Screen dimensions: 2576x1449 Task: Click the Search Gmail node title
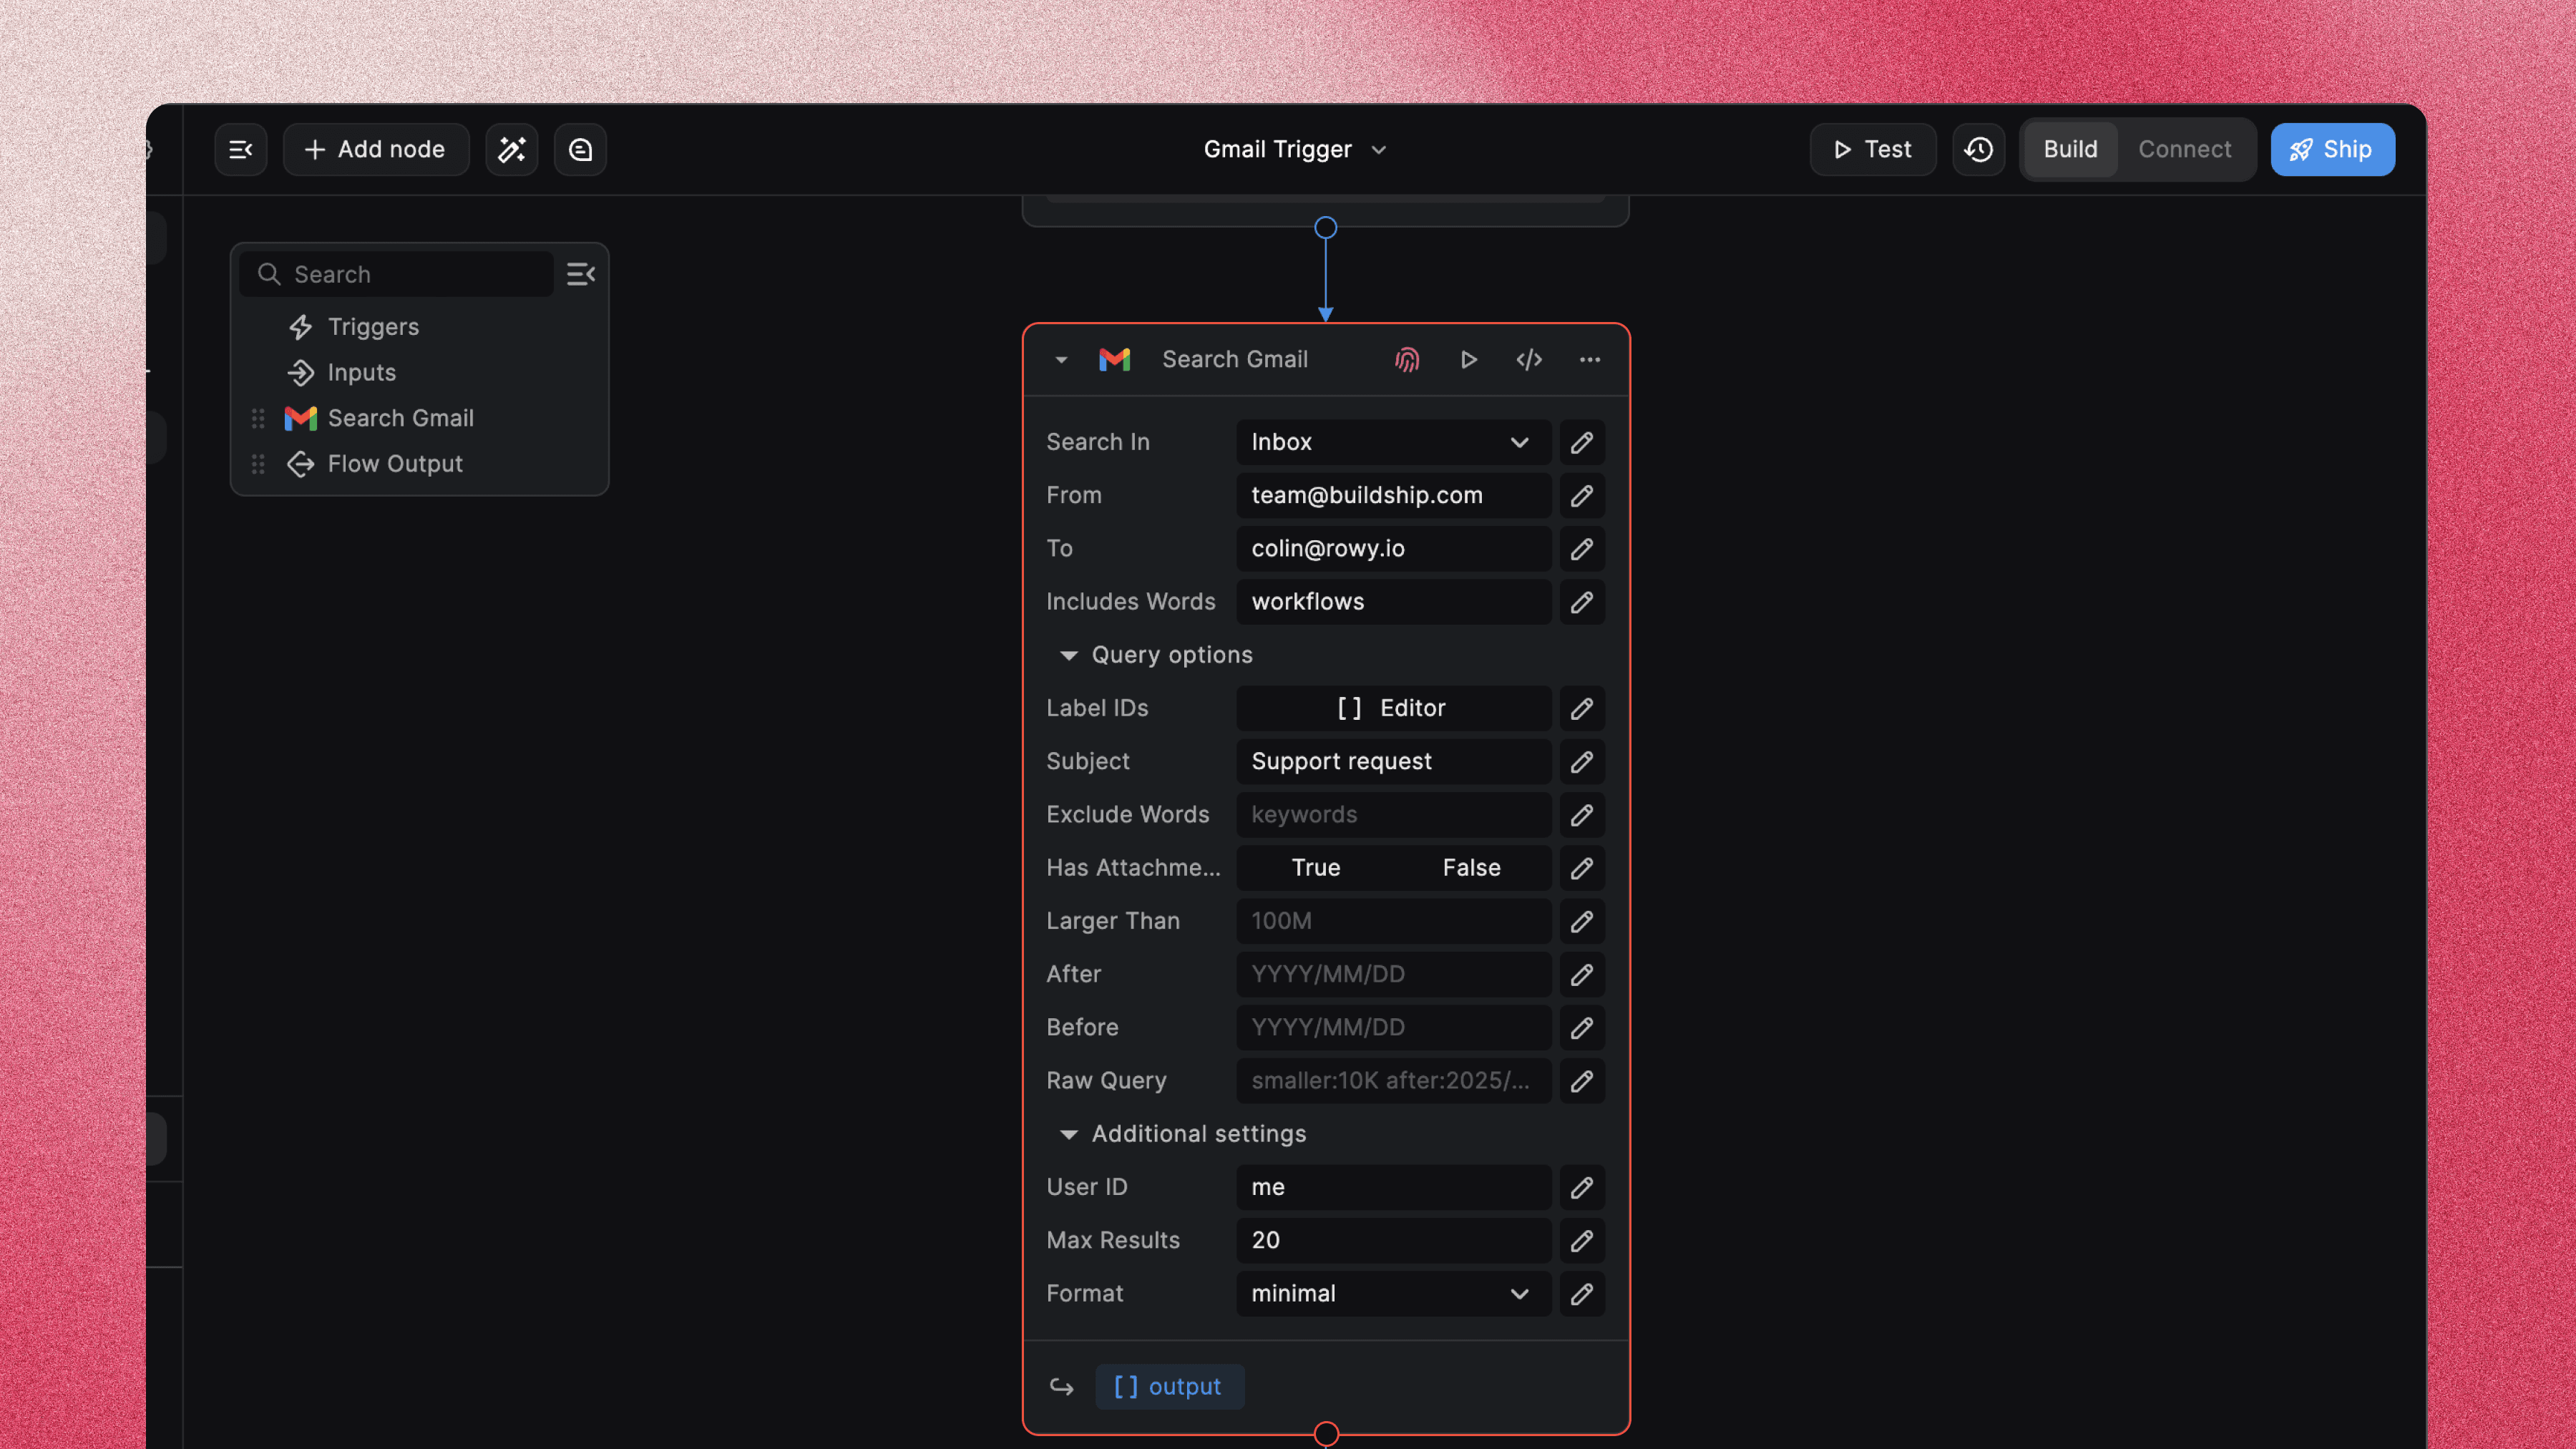click(1234, 360)
